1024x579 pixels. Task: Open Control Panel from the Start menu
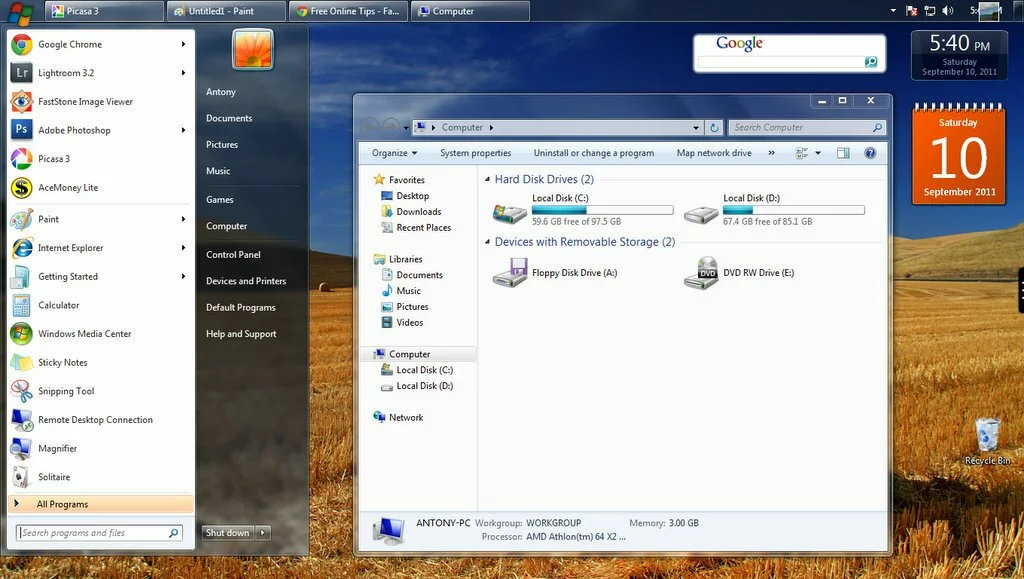click(233, 255)
